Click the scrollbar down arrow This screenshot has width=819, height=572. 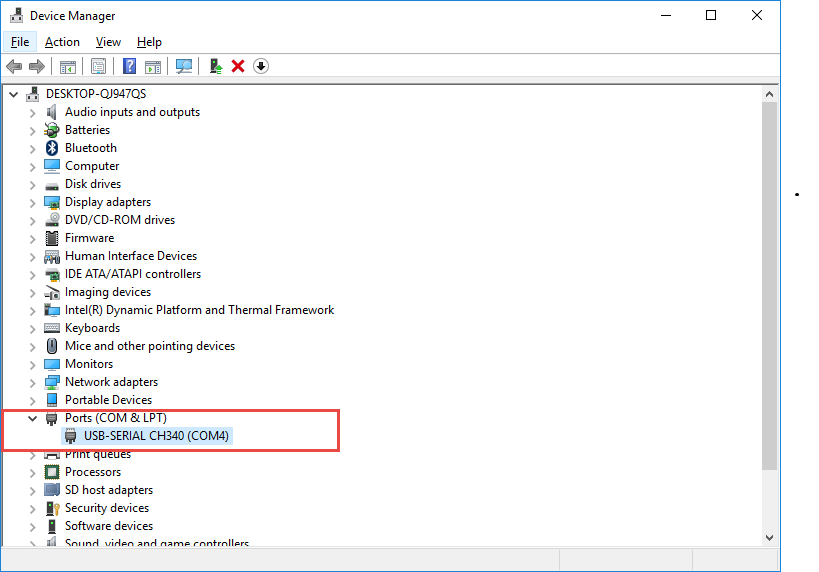click(769, 538)
